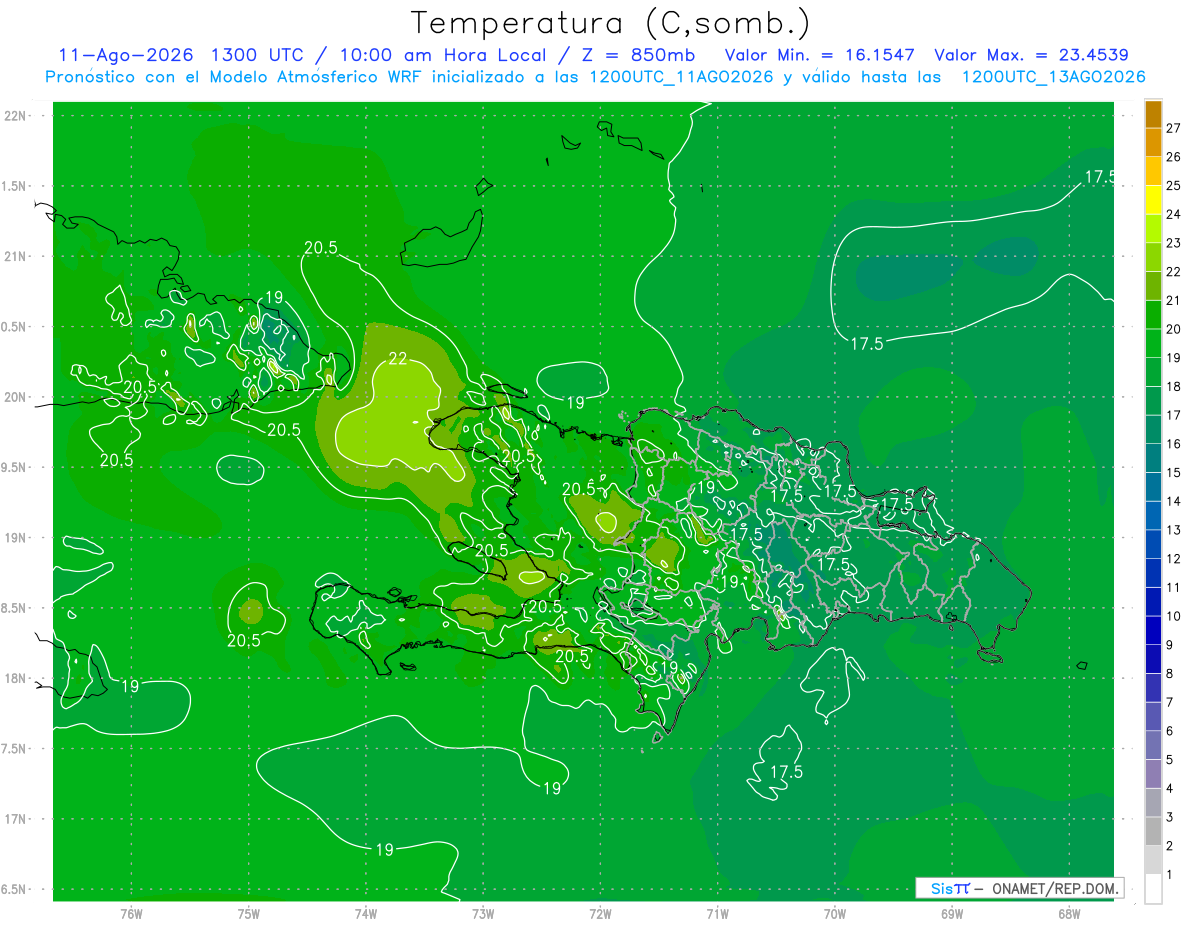
Task: Select the date text "11-Ago-2026"
Action: tap(125, 55)
